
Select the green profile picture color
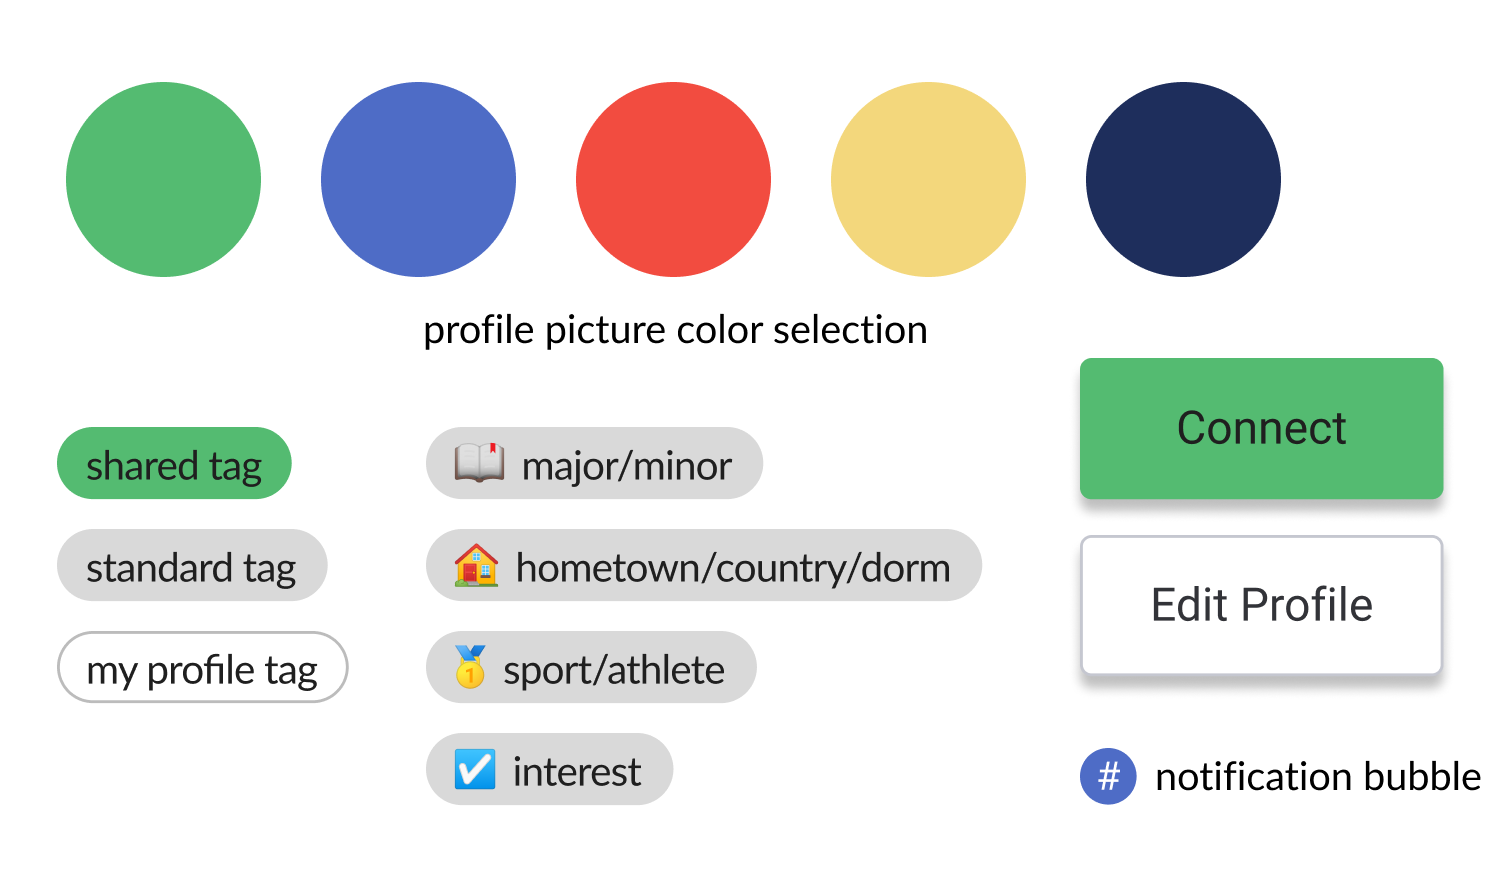(x=163, y=180)
